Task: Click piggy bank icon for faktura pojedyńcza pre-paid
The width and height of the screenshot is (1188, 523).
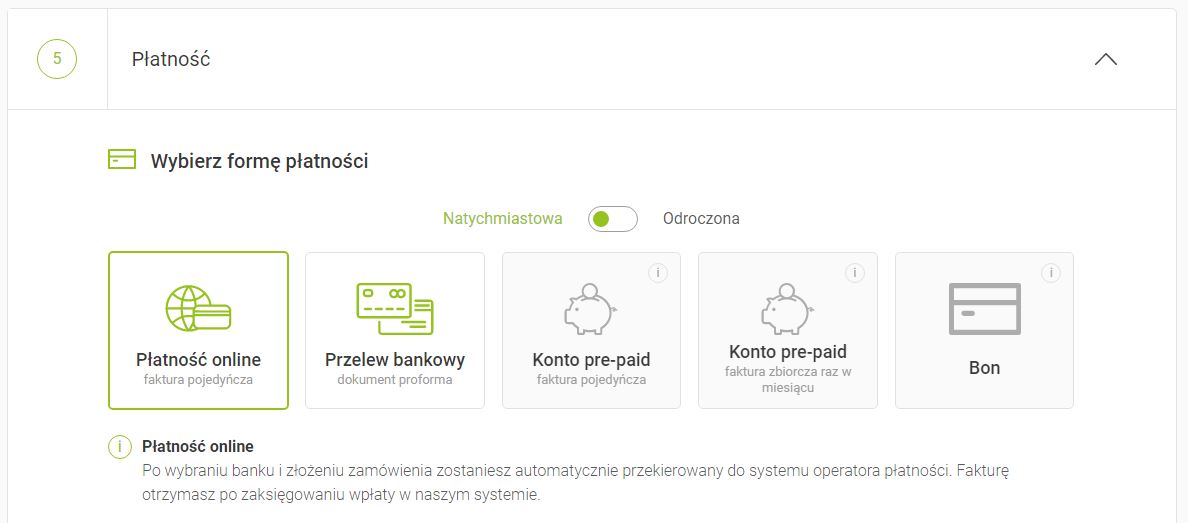Action: click(x=591, y=309)
